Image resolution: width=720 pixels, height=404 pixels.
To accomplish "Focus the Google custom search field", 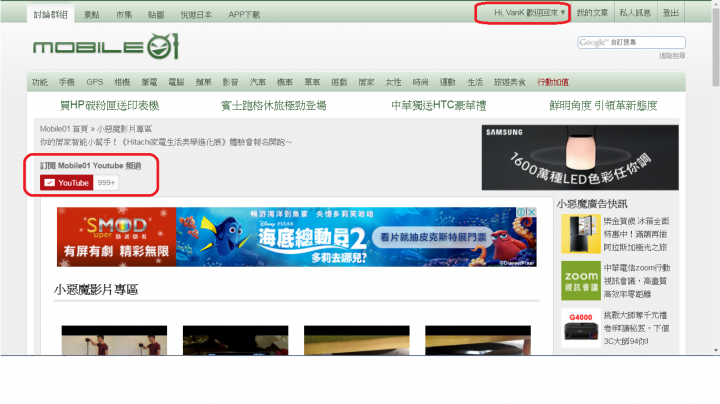I will pyautogui.click(x=631, y=42).
